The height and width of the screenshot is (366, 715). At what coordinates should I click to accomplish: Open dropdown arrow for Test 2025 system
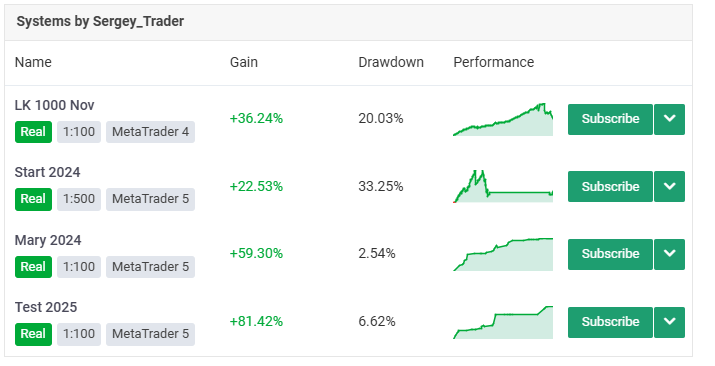[x=669, y=322]
